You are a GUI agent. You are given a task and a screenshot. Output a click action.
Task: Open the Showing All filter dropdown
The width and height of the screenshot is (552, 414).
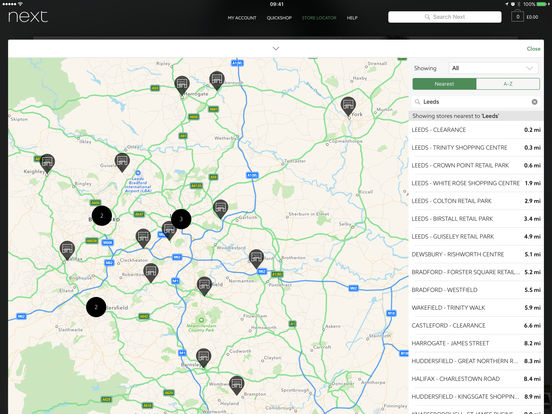point(493,68)
